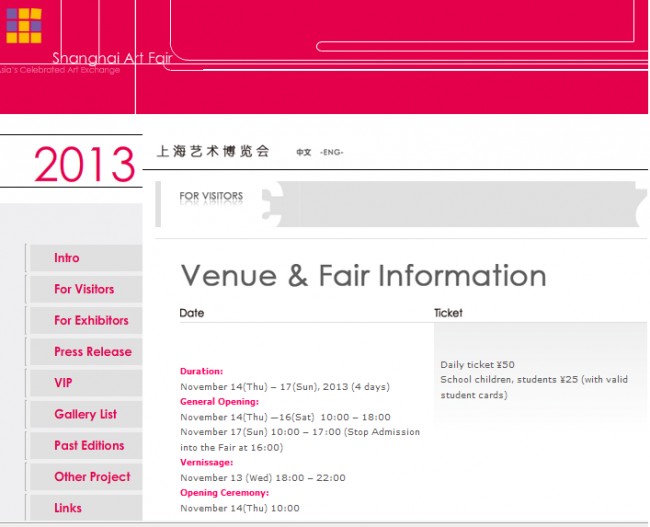Click the text 'November 13 (Wed) 18:00 – 22:00'
The image size is (650, 527).
263,478
